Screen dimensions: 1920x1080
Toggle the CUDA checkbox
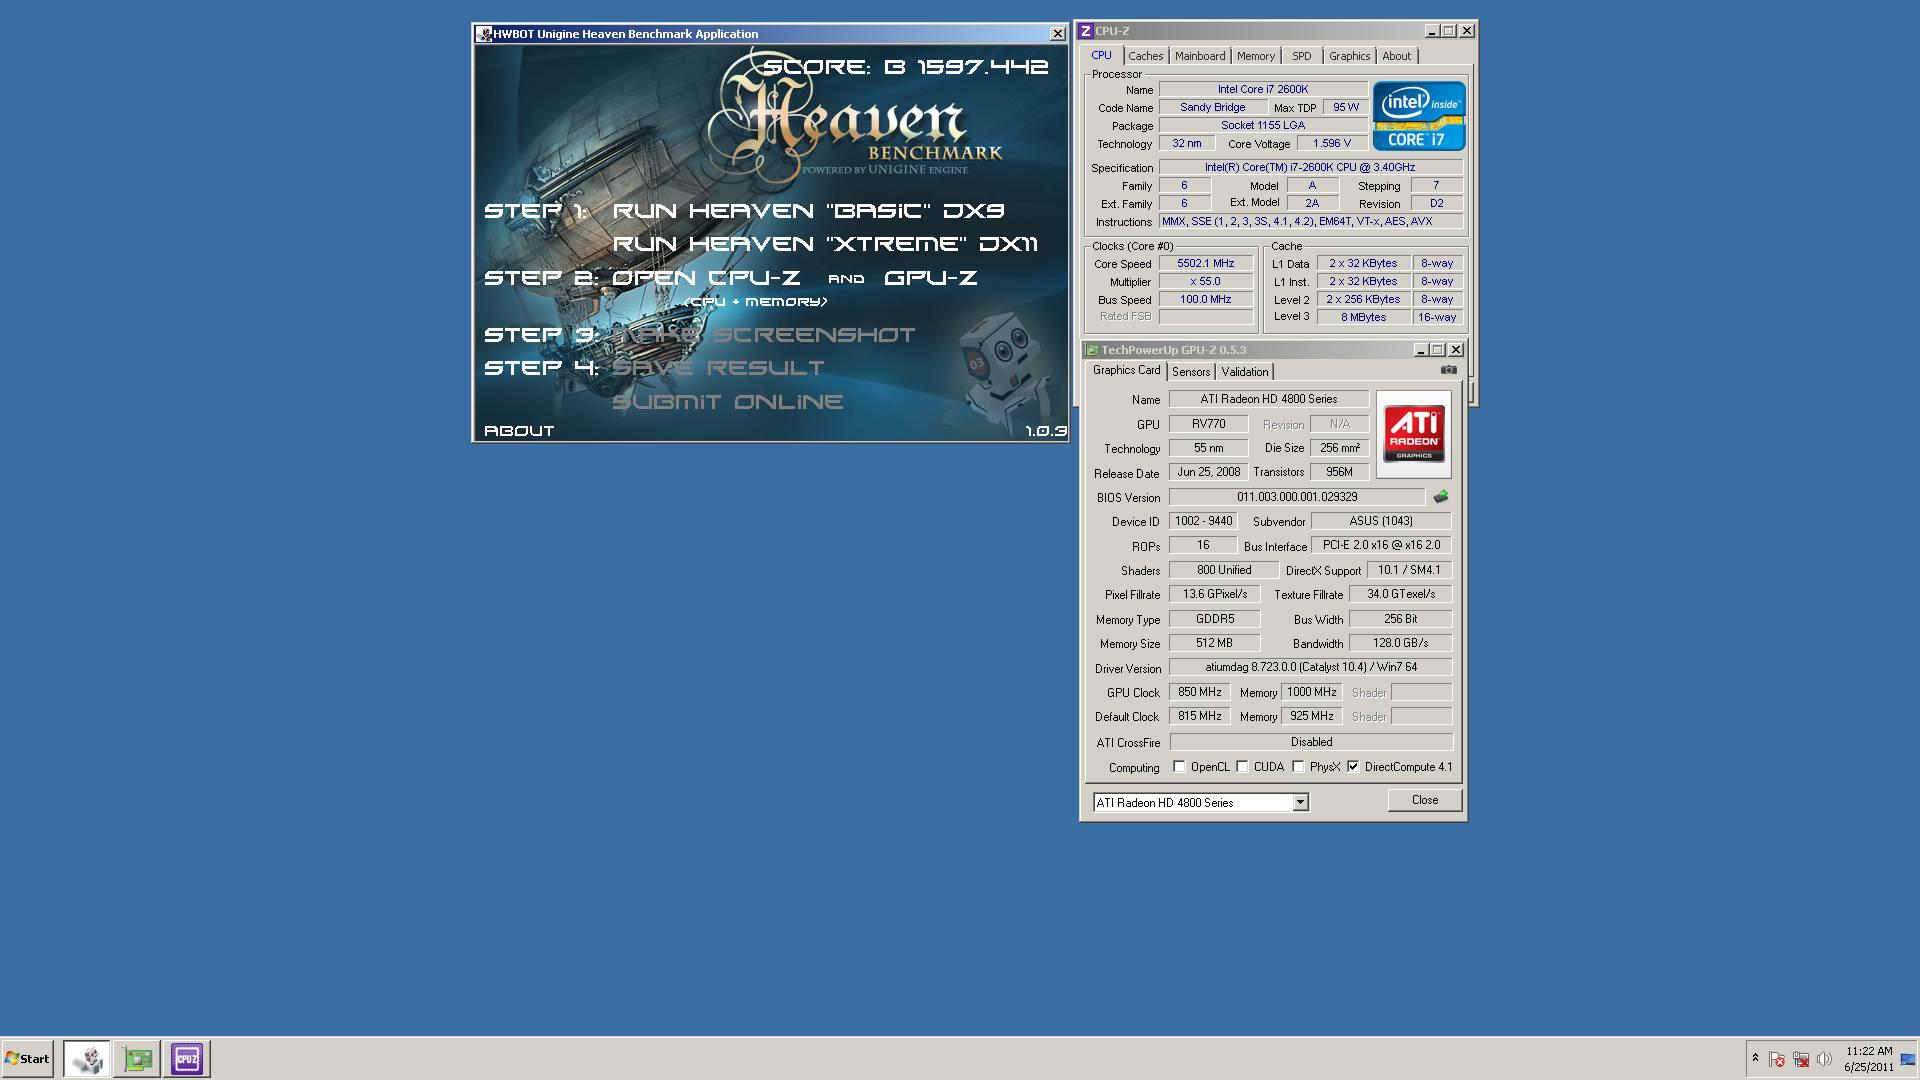tap(1242, 767)
